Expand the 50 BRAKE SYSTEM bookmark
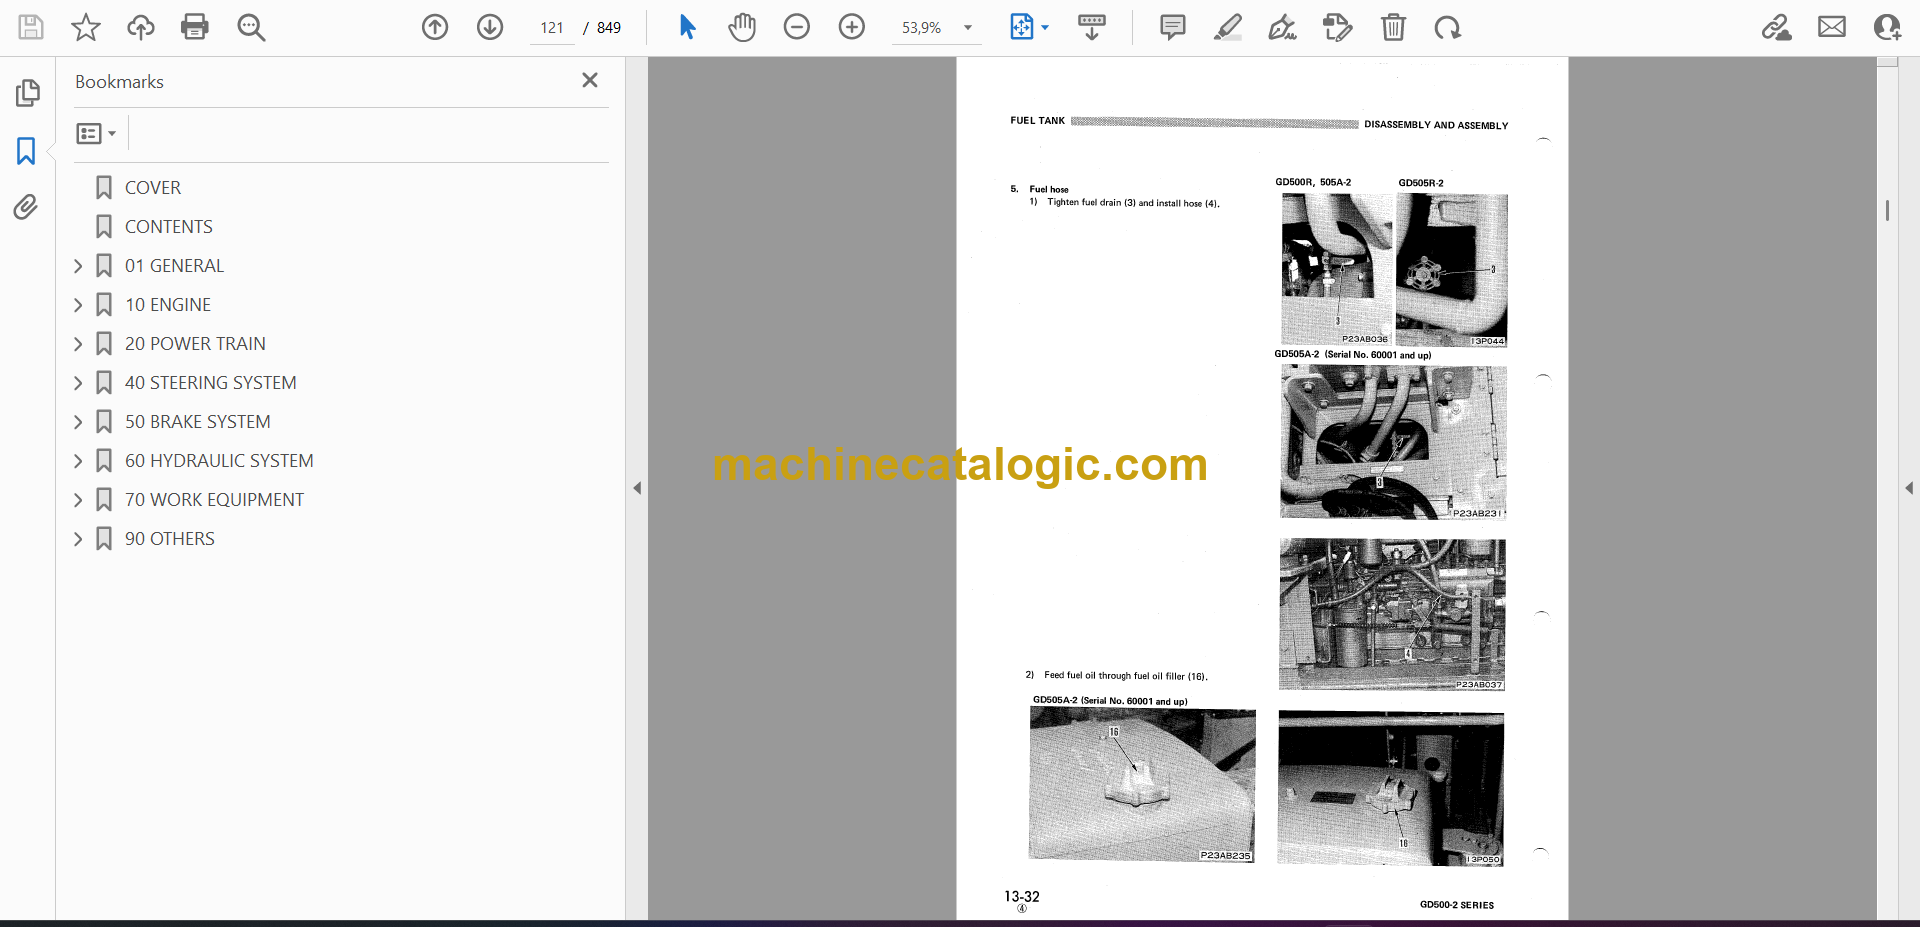Viewport: 1920px width, 927px height. 78,422
